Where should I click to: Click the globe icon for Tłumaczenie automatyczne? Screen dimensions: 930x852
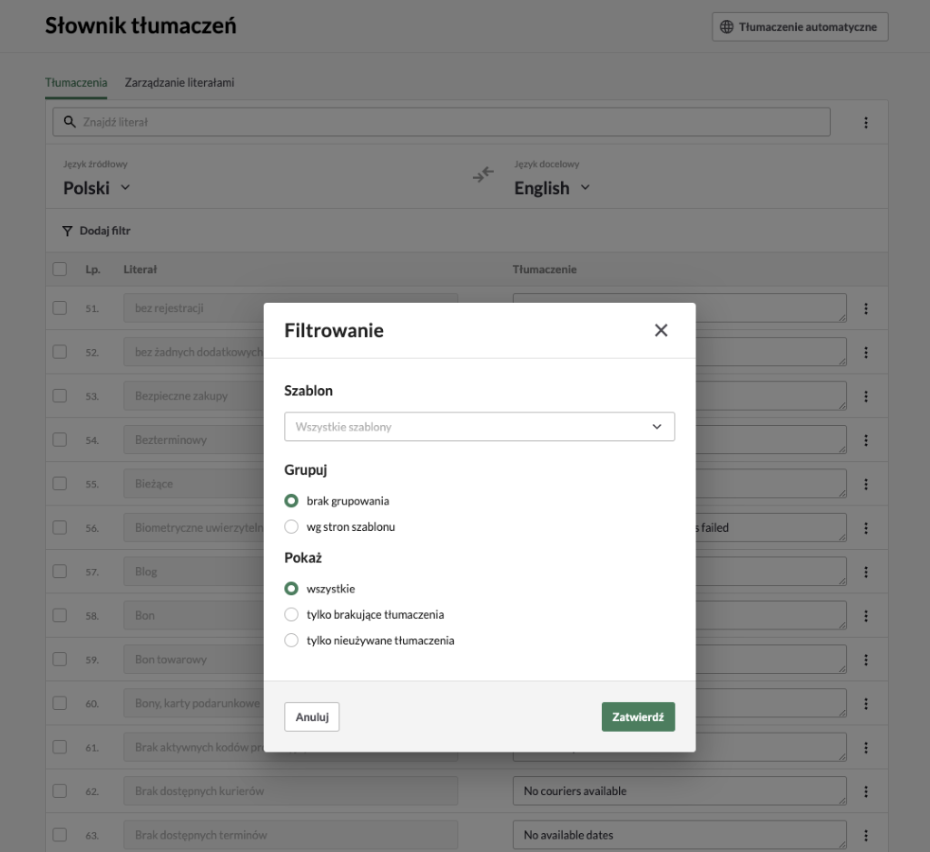pos(727,27)
